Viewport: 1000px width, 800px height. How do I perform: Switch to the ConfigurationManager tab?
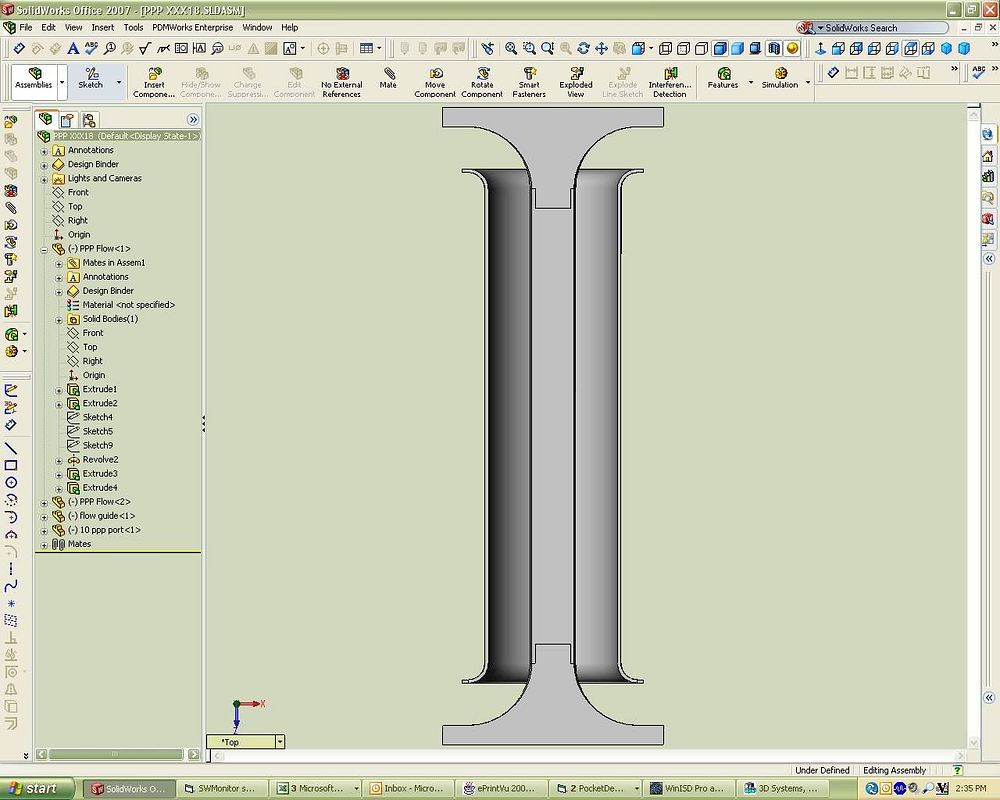tap(89, 120)
